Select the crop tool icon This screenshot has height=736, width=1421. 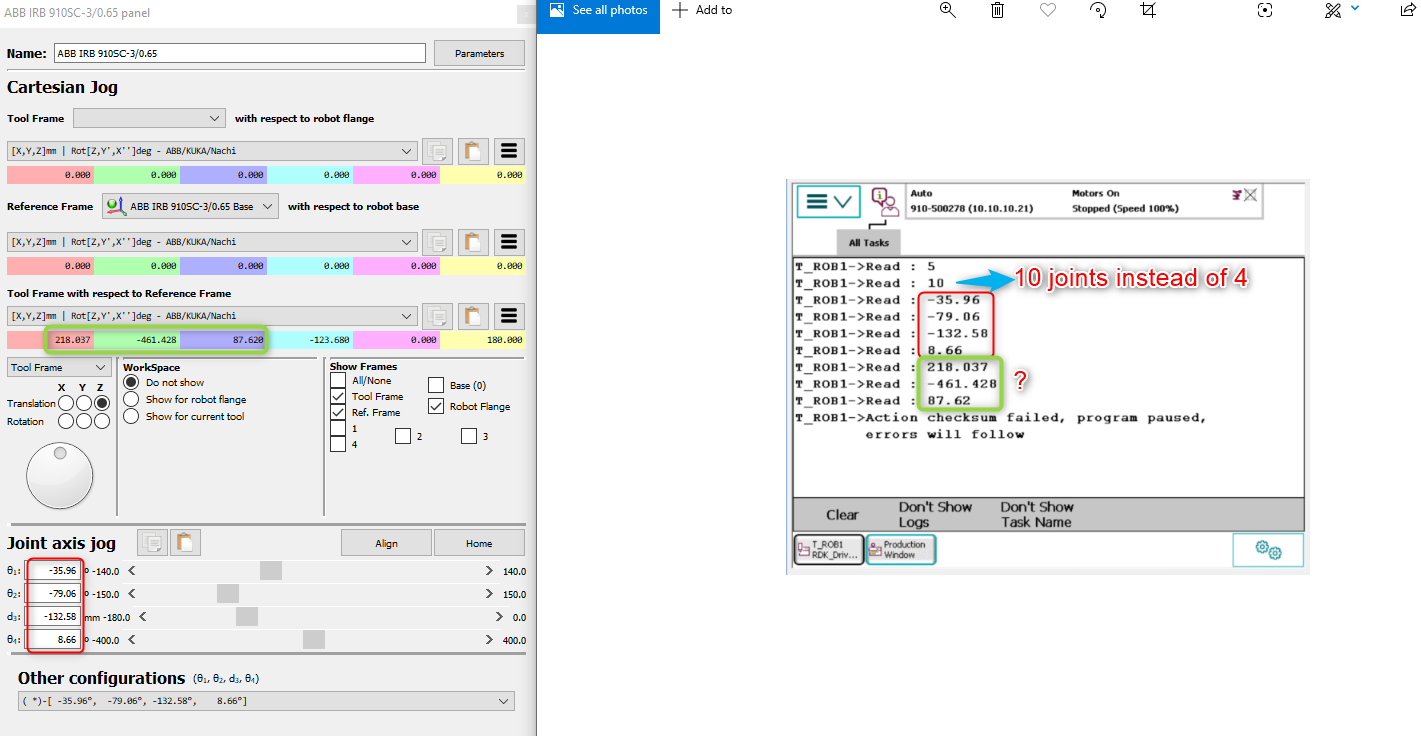point(1148,10)
